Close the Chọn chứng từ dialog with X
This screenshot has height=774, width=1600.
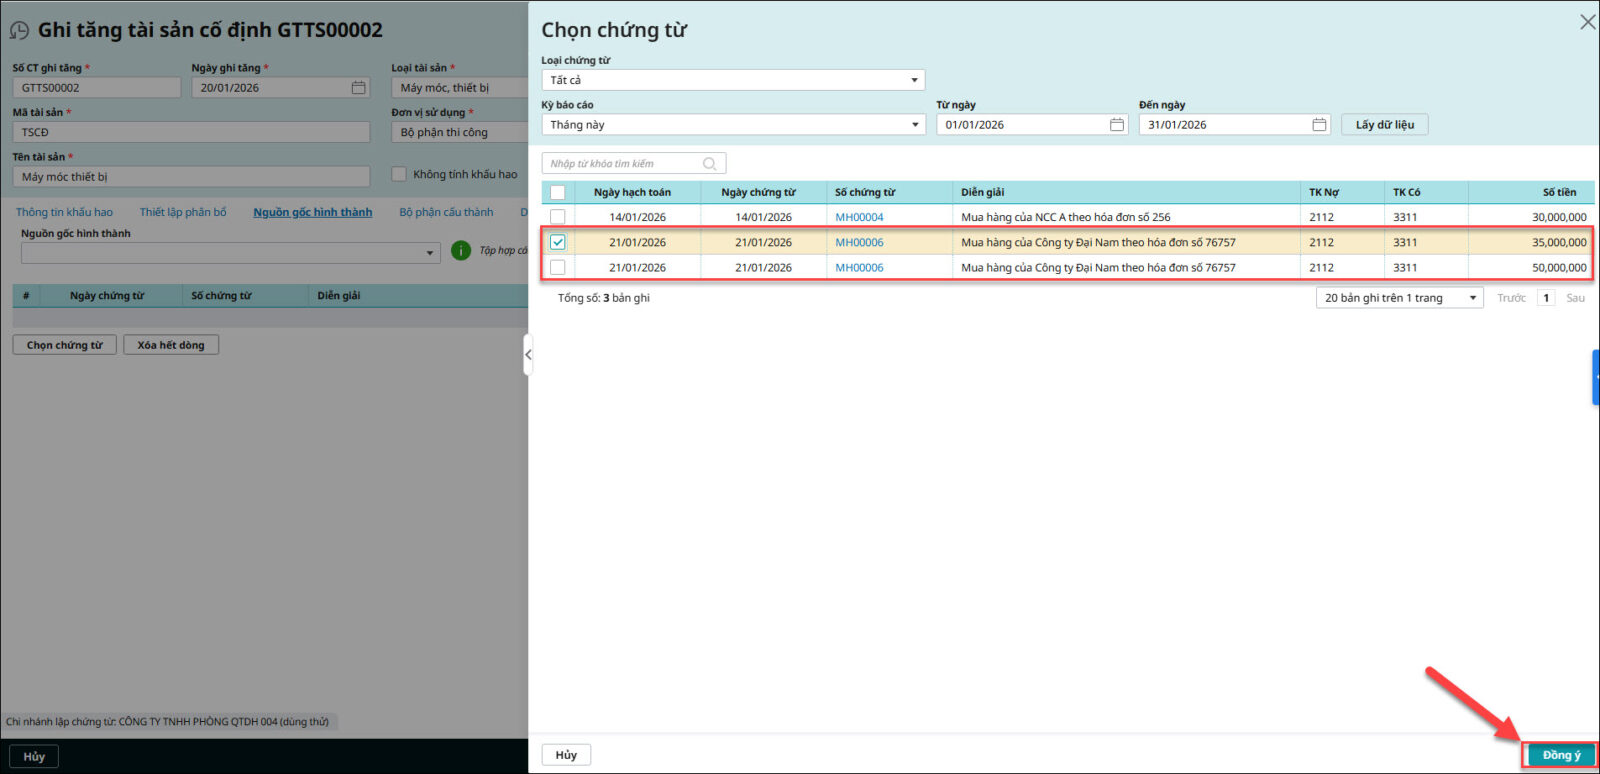(x=1587, y=22)
